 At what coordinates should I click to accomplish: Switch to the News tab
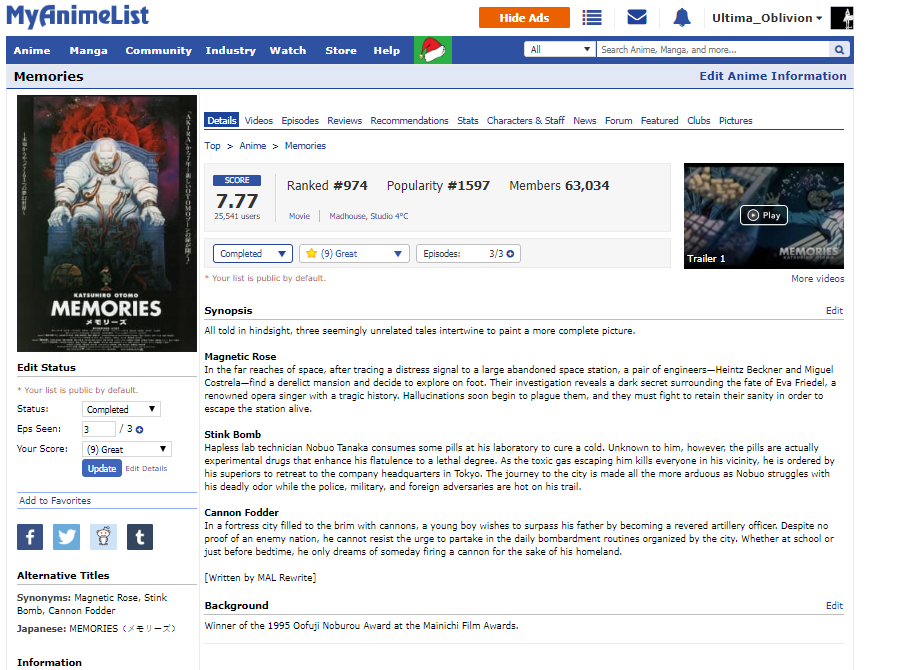(x=585, y=121)
